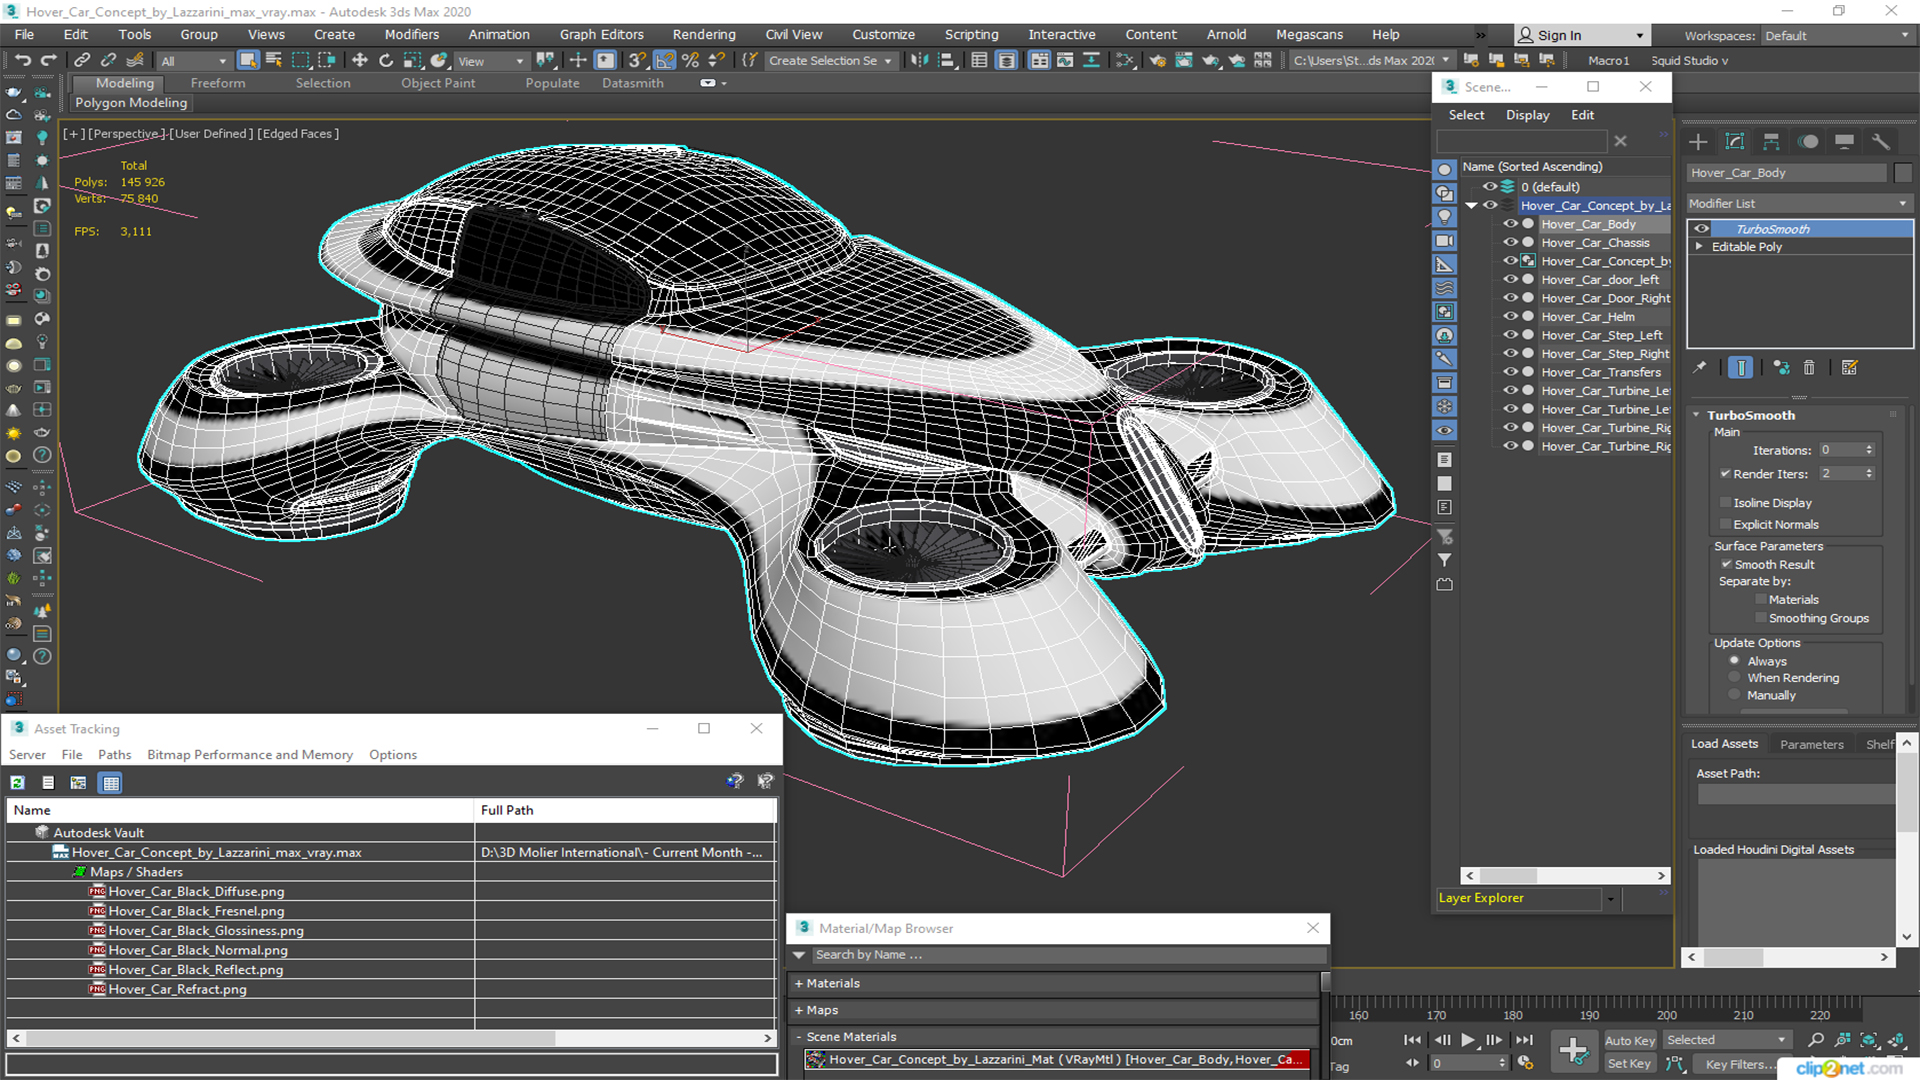Open the Rendering menu
The image size is (1920, 1080).
703,35
